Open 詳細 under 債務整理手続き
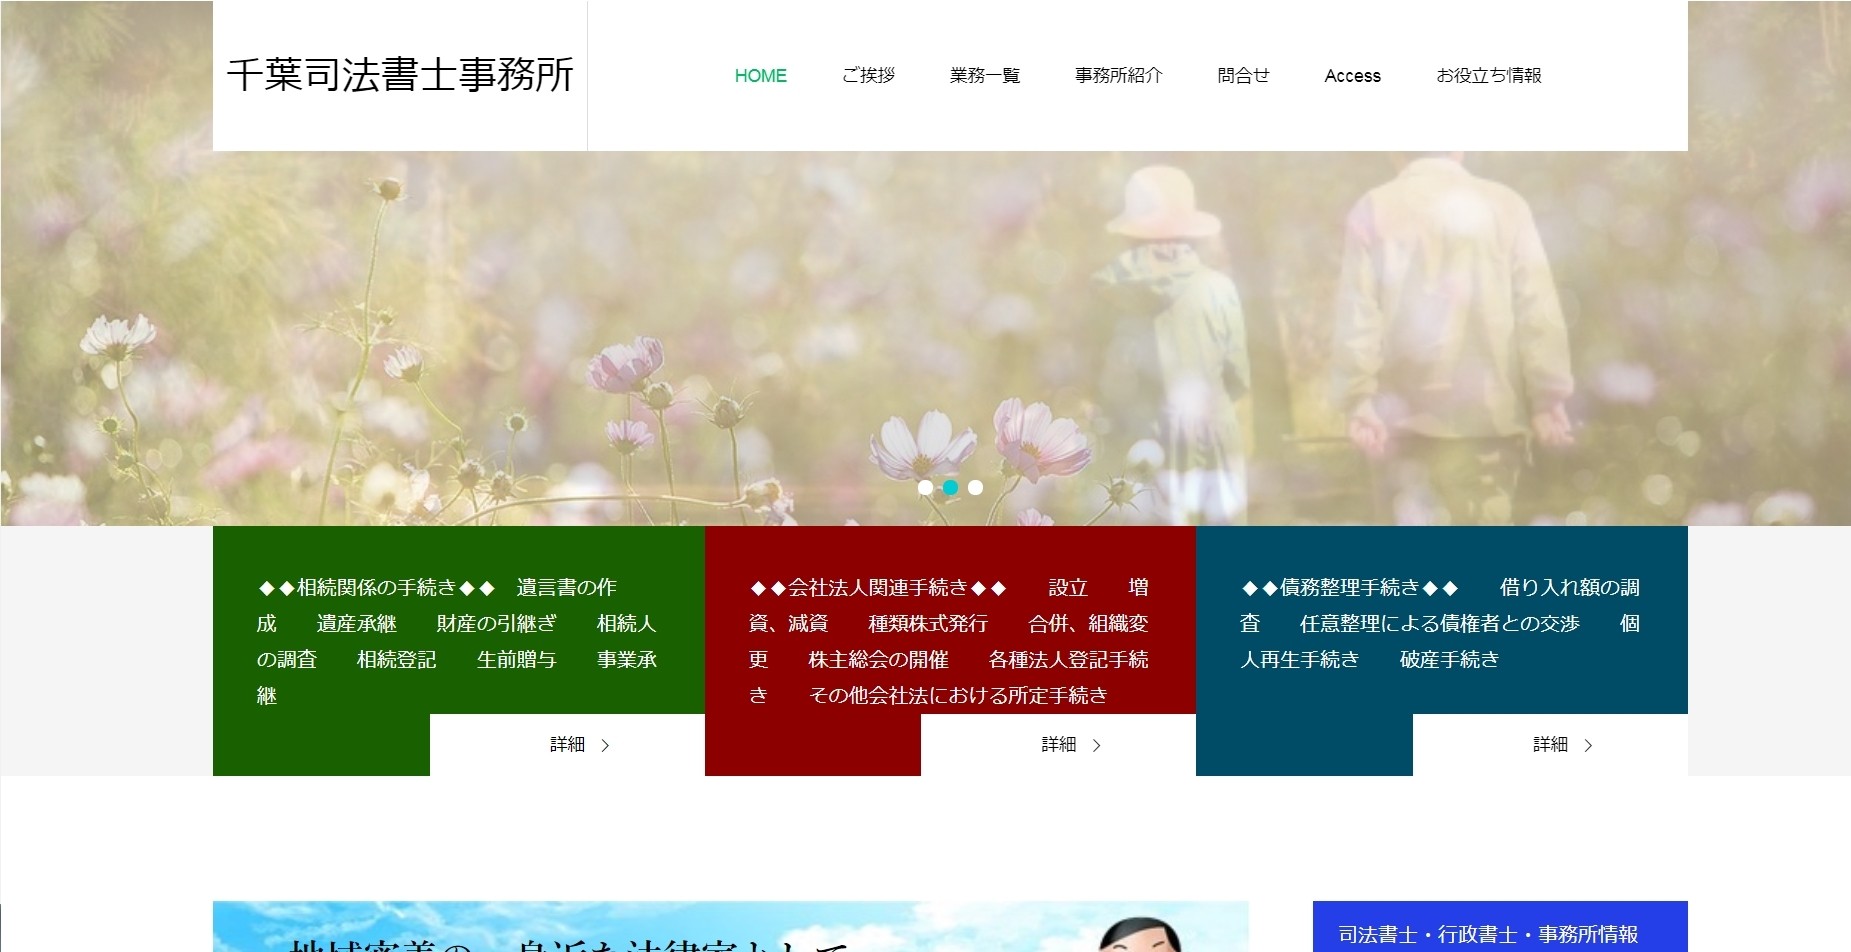The height and width of the screenshot is (952, 1851). click(1550, 745)
